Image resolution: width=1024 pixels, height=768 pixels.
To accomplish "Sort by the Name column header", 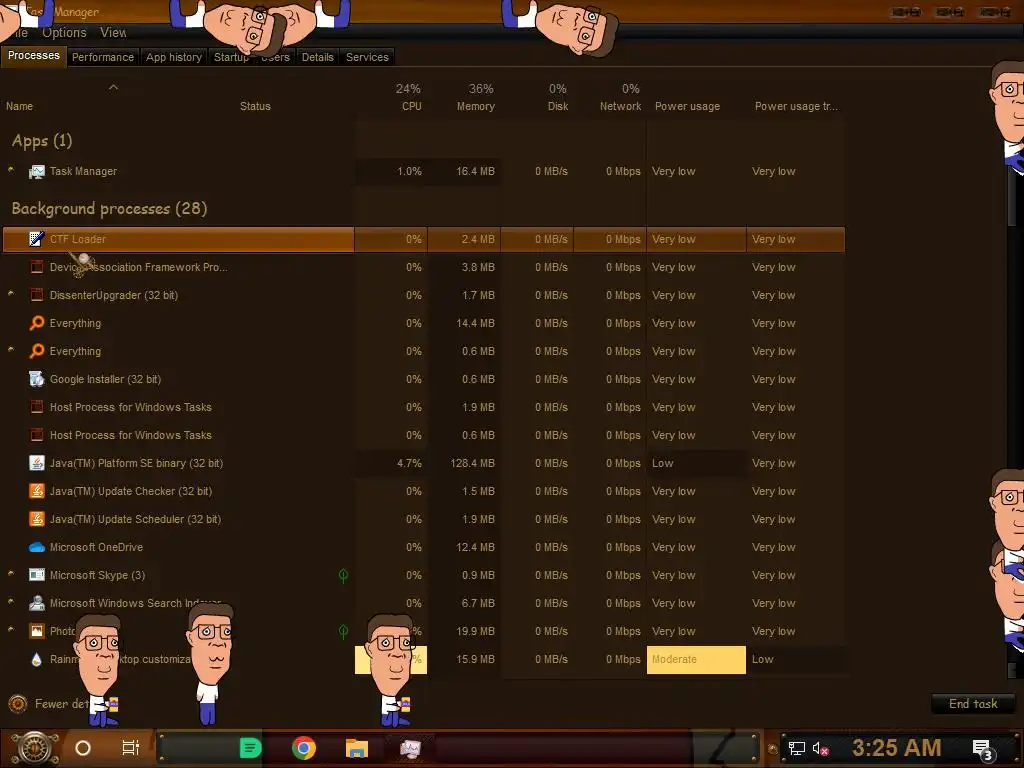I will [19, 106].
